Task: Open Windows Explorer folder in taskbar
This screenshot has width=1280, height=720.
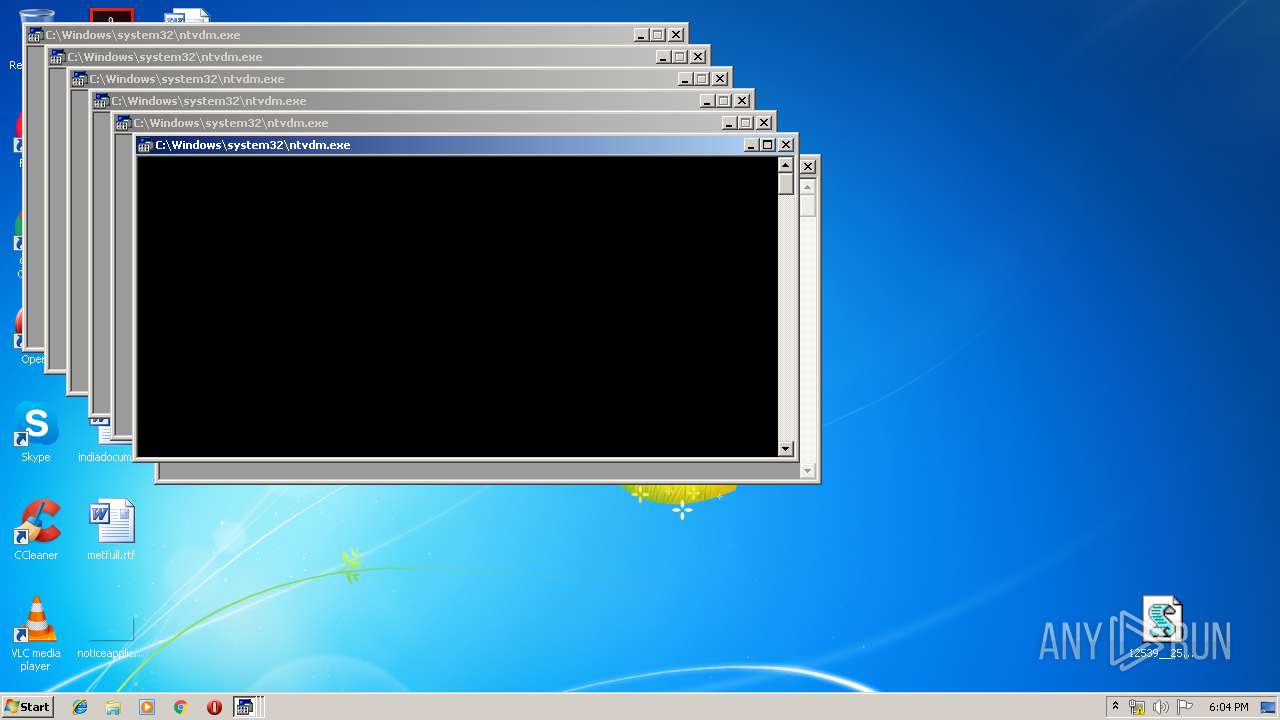Action: 113,707
